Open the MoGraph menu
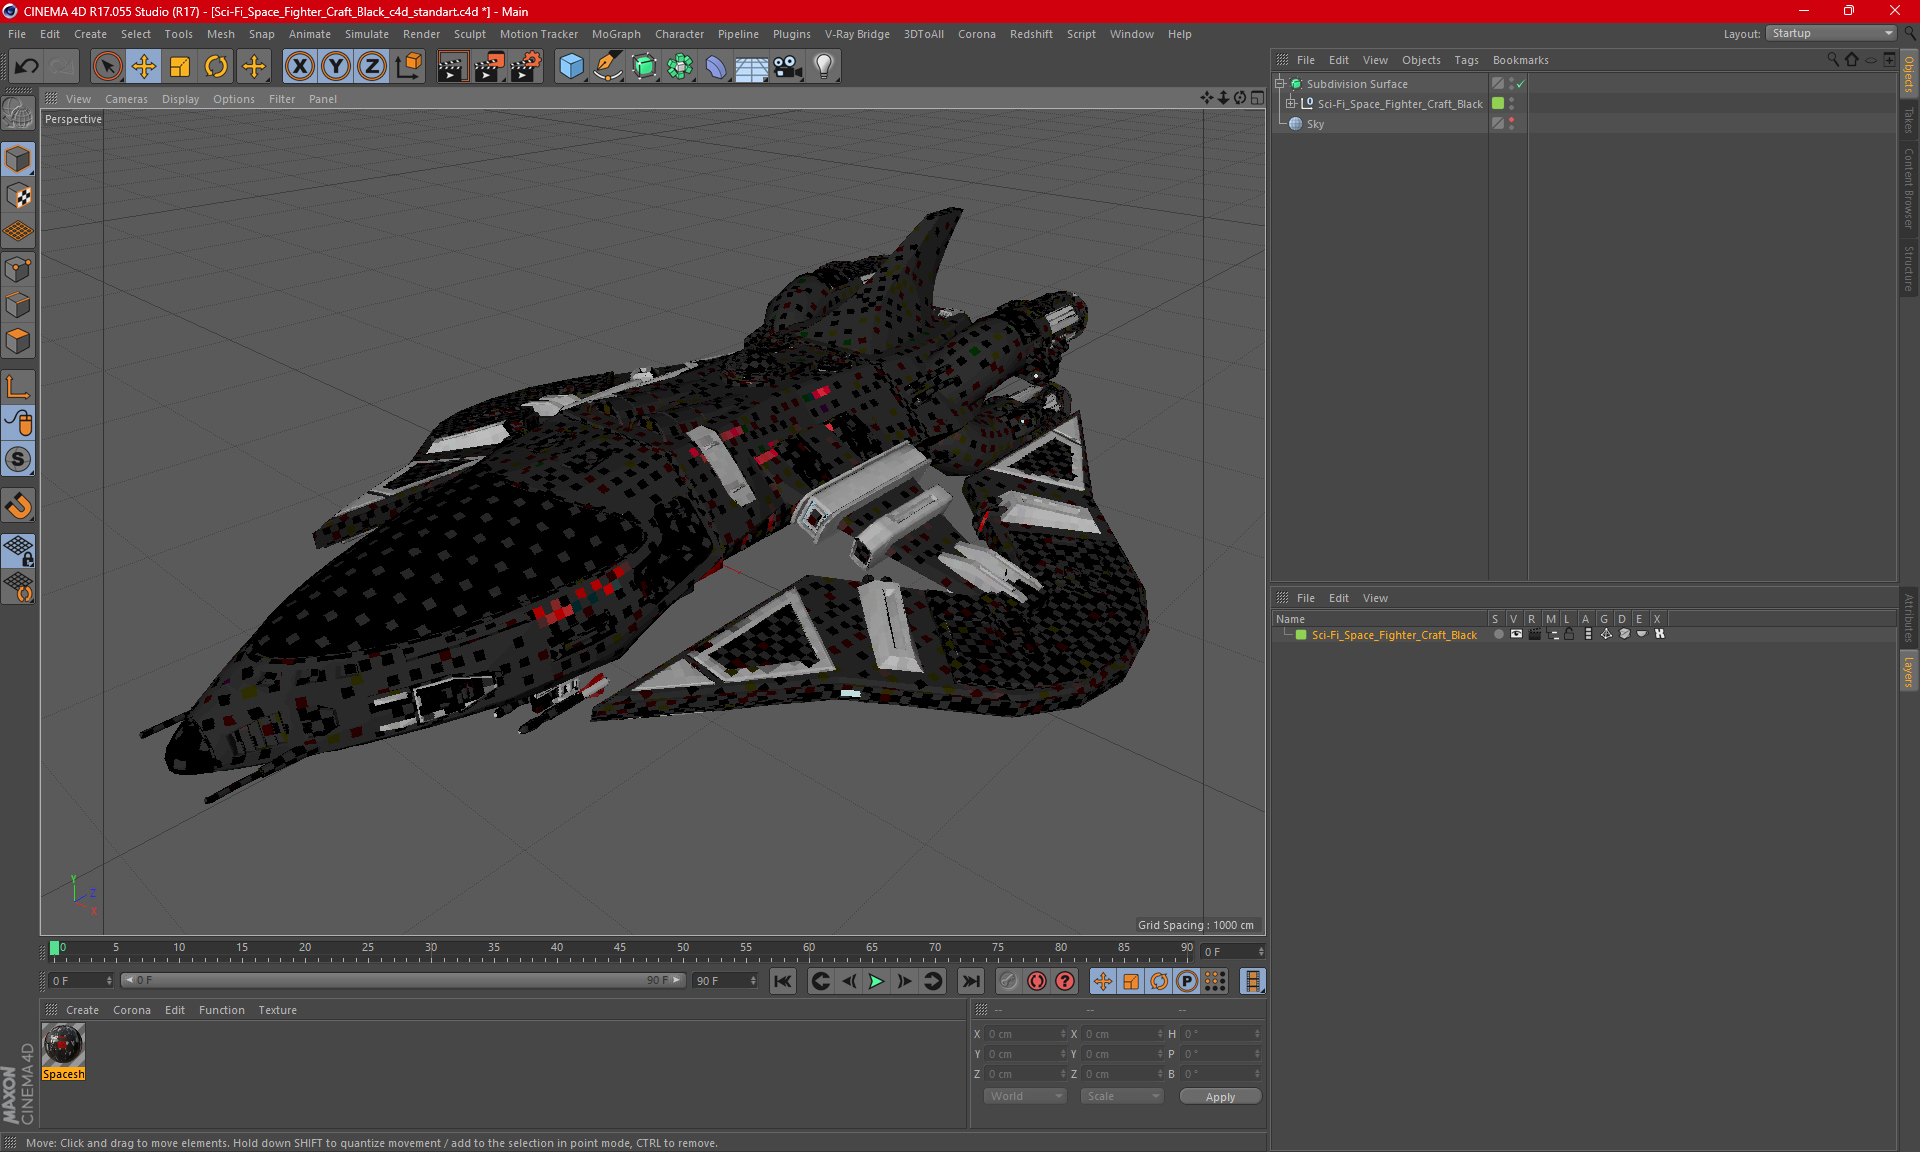 tap(616, 34)
